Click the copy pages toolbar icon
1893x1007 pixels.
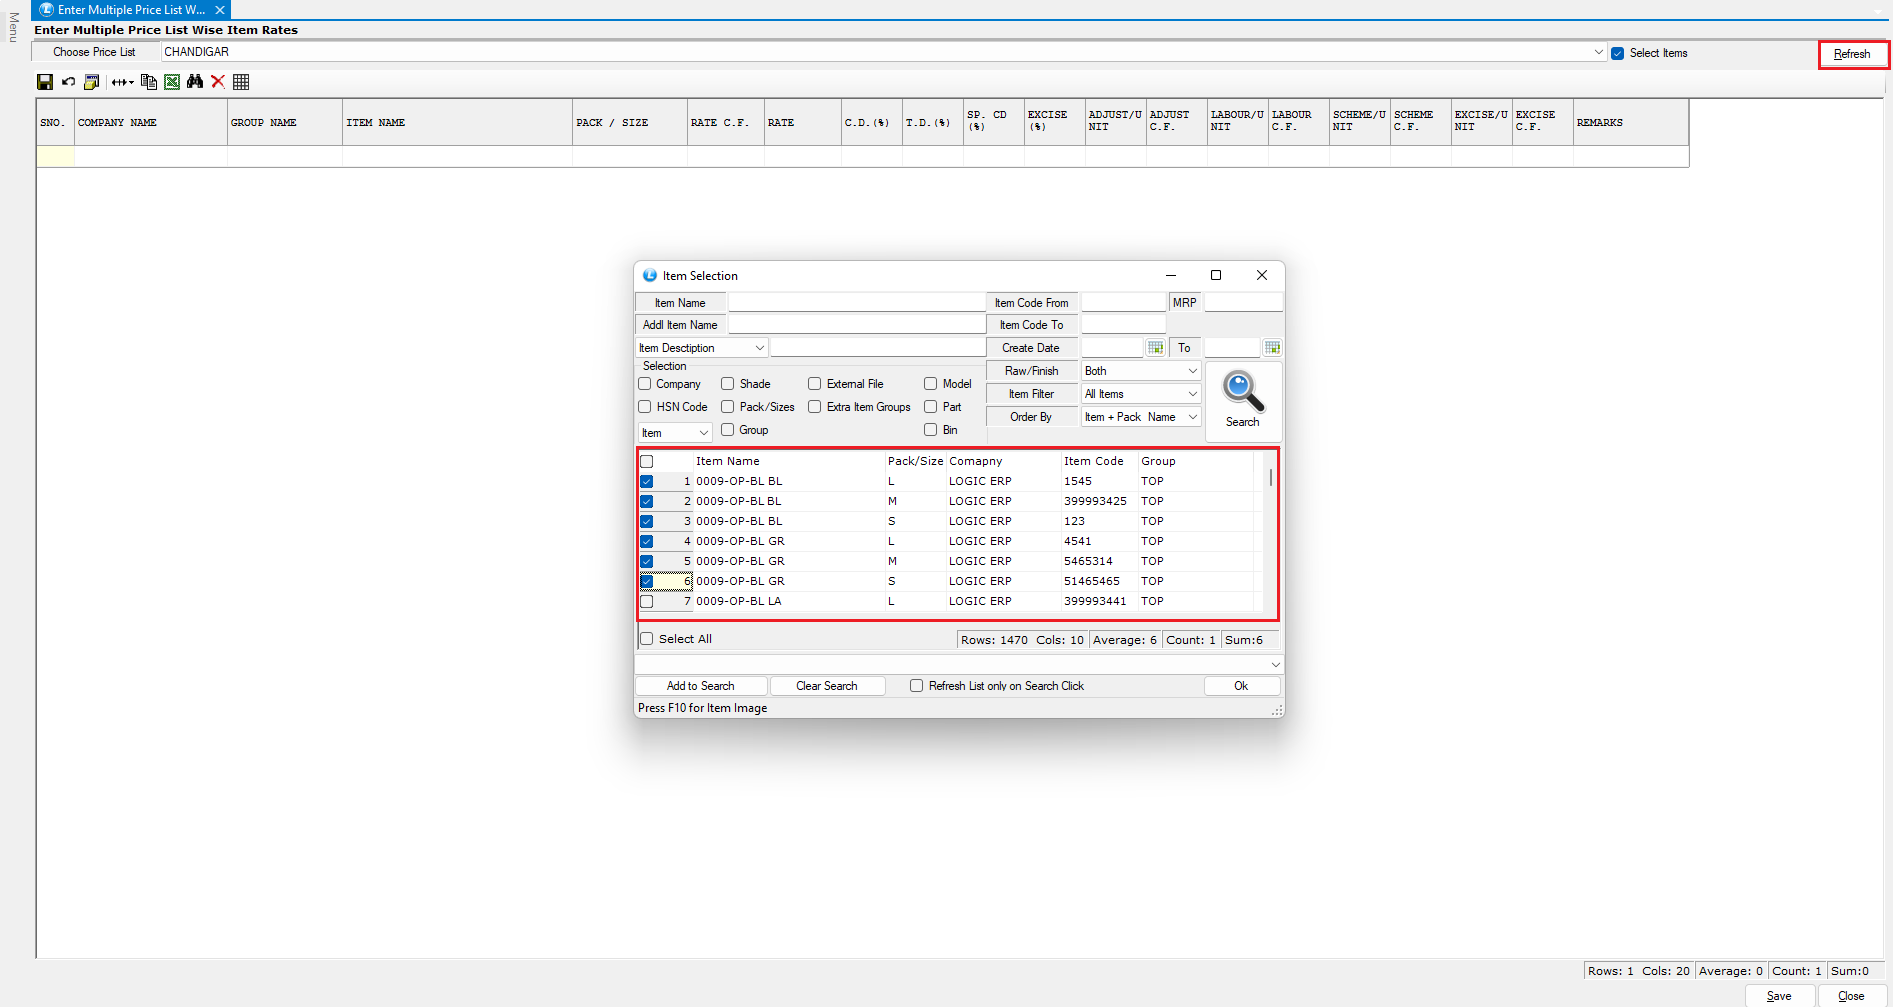coord(149,82)
